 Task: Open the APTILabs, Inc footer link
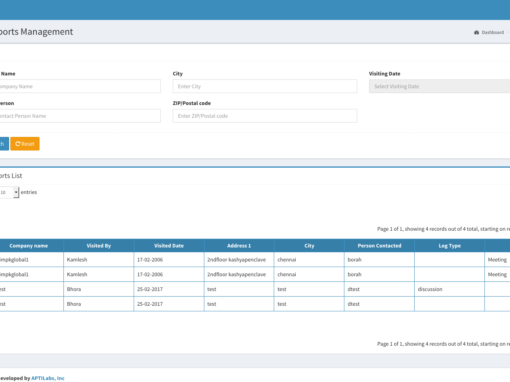pos(48,378)
